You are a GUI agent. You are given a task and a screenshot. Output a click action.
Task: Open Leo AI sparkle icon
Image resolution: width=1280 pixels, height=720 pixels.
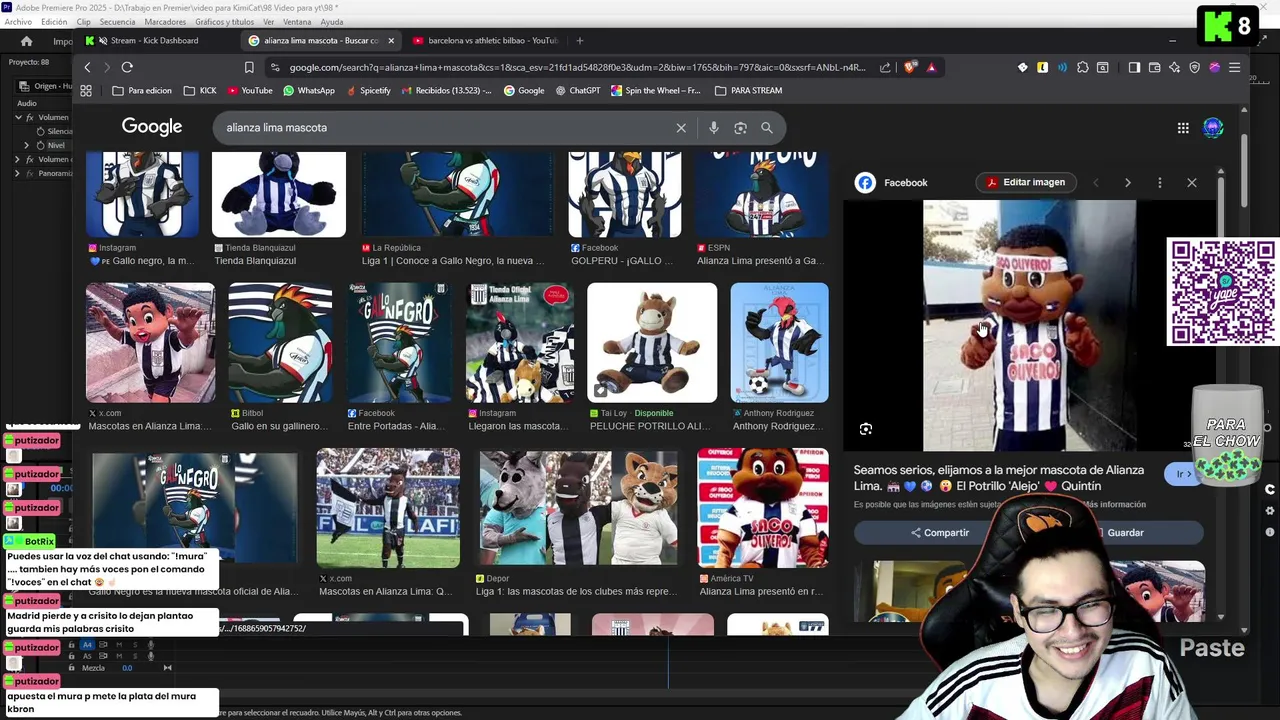1174,67
